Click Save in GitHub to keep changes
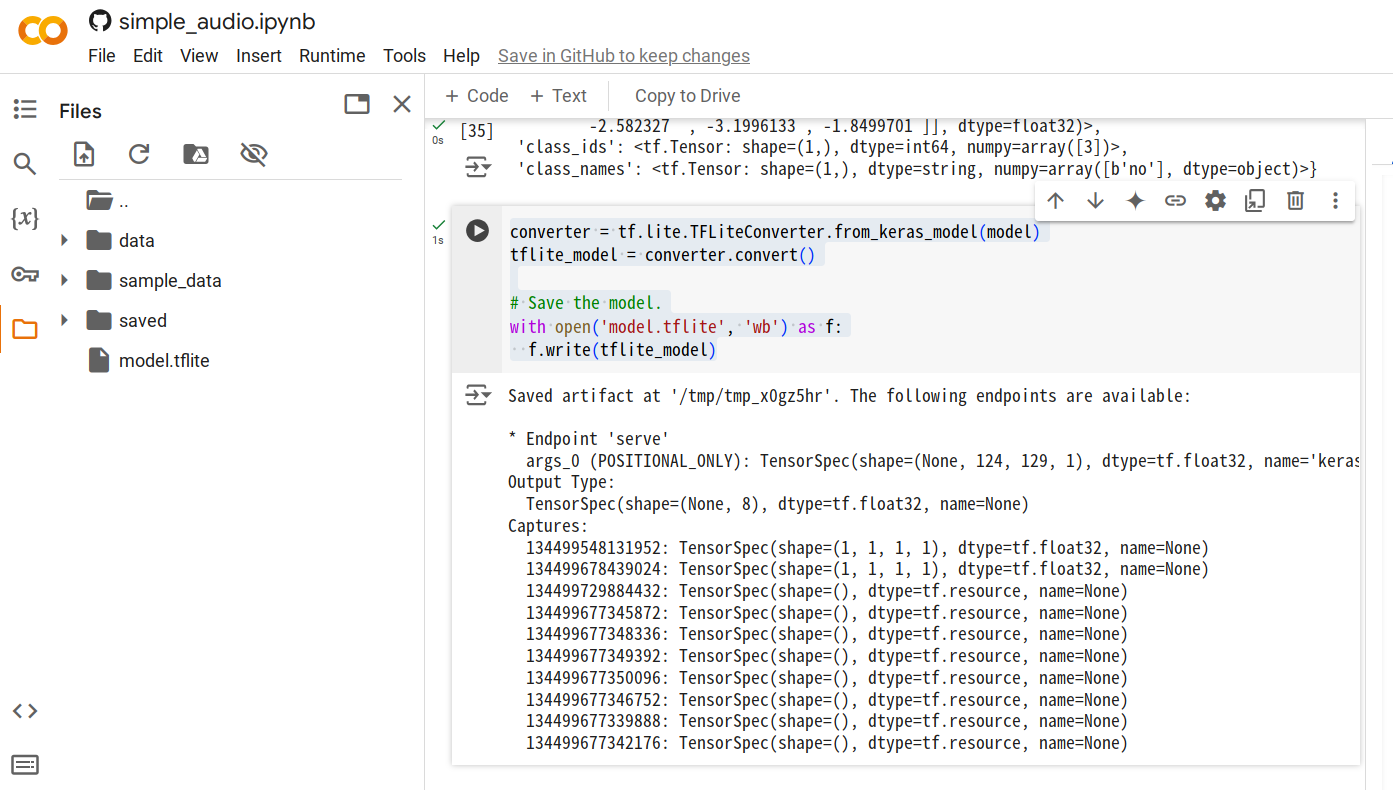The height and width of the screenshot is (790, 1393). [624, 56]
